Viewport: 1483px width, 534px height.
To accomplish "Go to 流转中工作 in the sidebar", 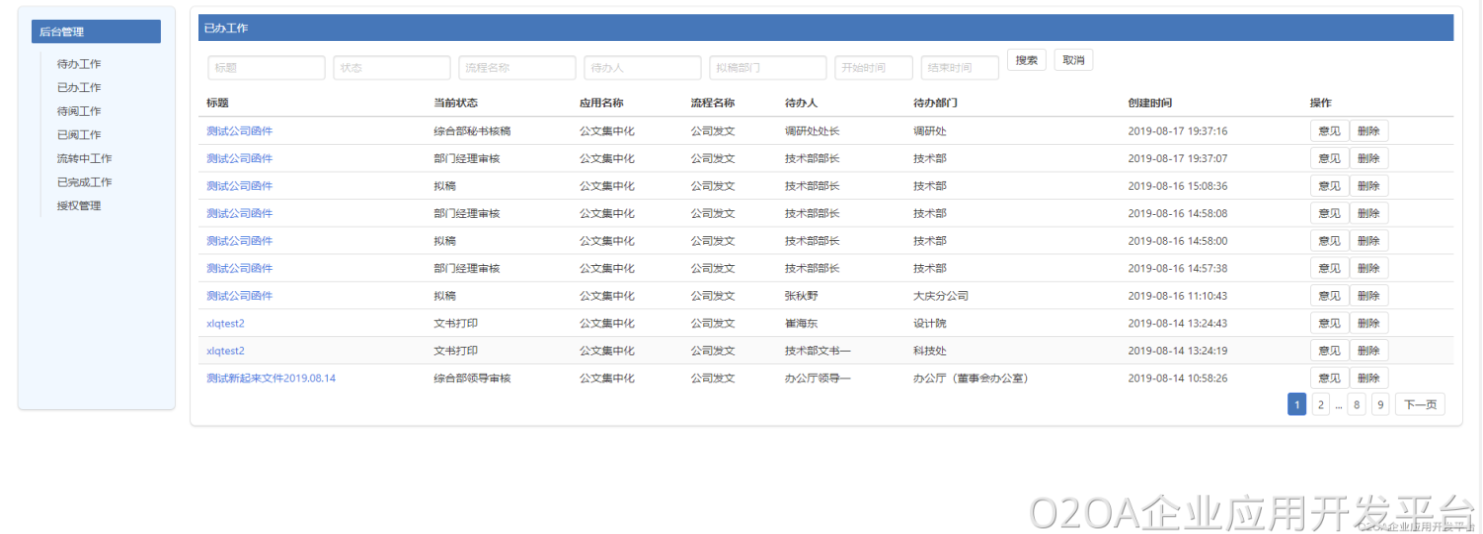I will tap(84, 158).
